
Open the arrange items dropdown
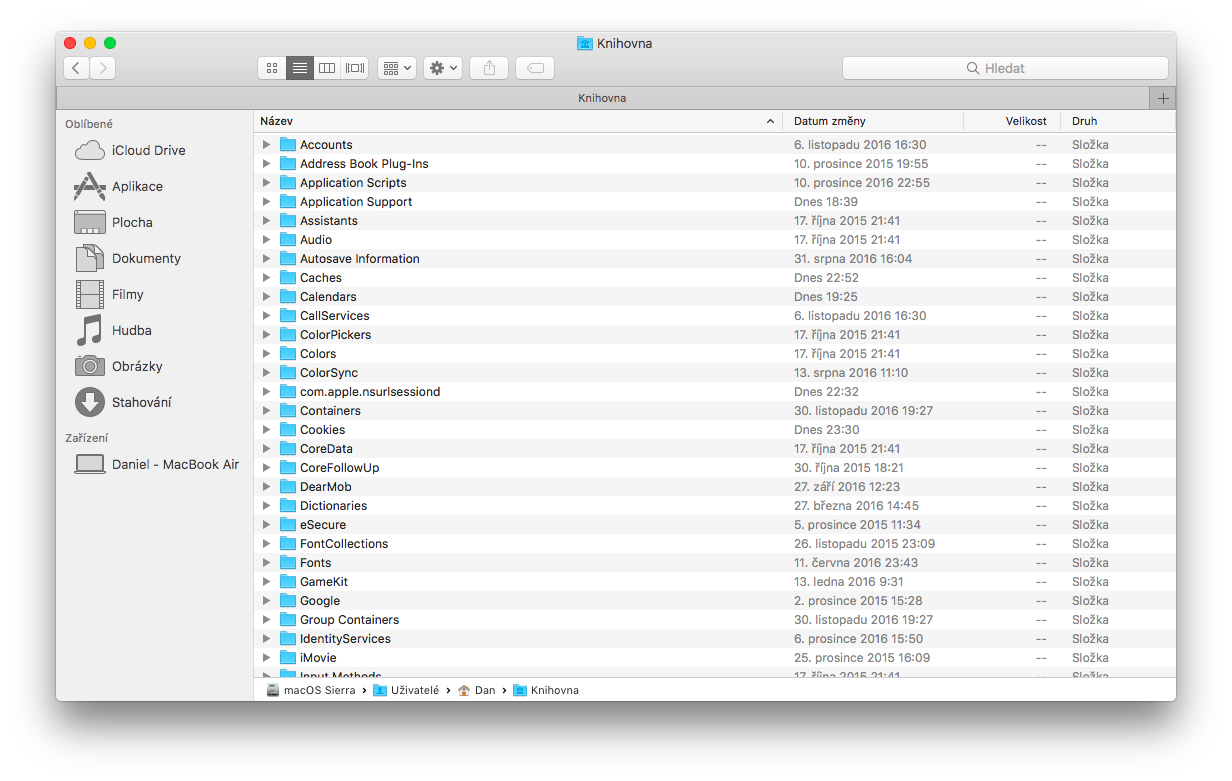click(397, 68)
